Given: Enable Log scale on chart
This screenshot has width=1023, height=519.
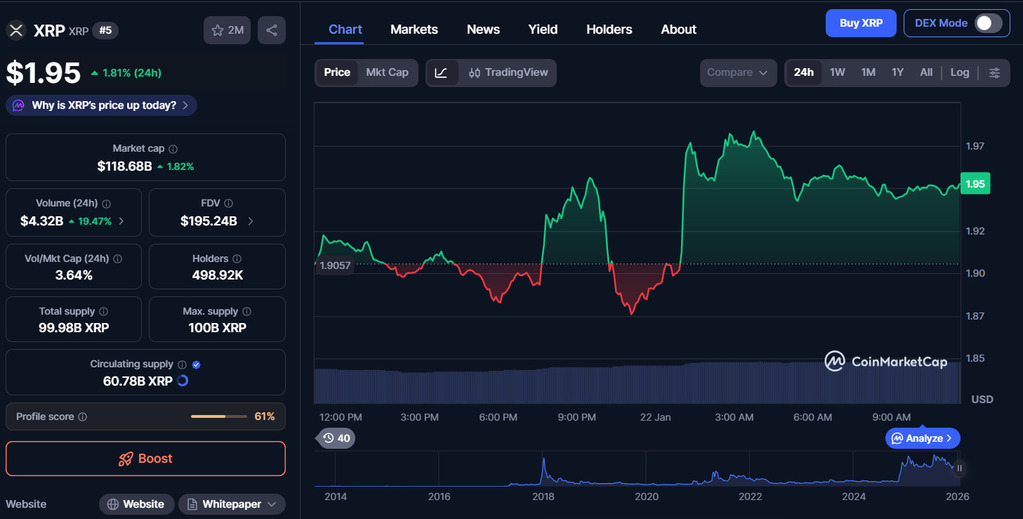Looking at the screenshot, I should click(x=959, y=73).
